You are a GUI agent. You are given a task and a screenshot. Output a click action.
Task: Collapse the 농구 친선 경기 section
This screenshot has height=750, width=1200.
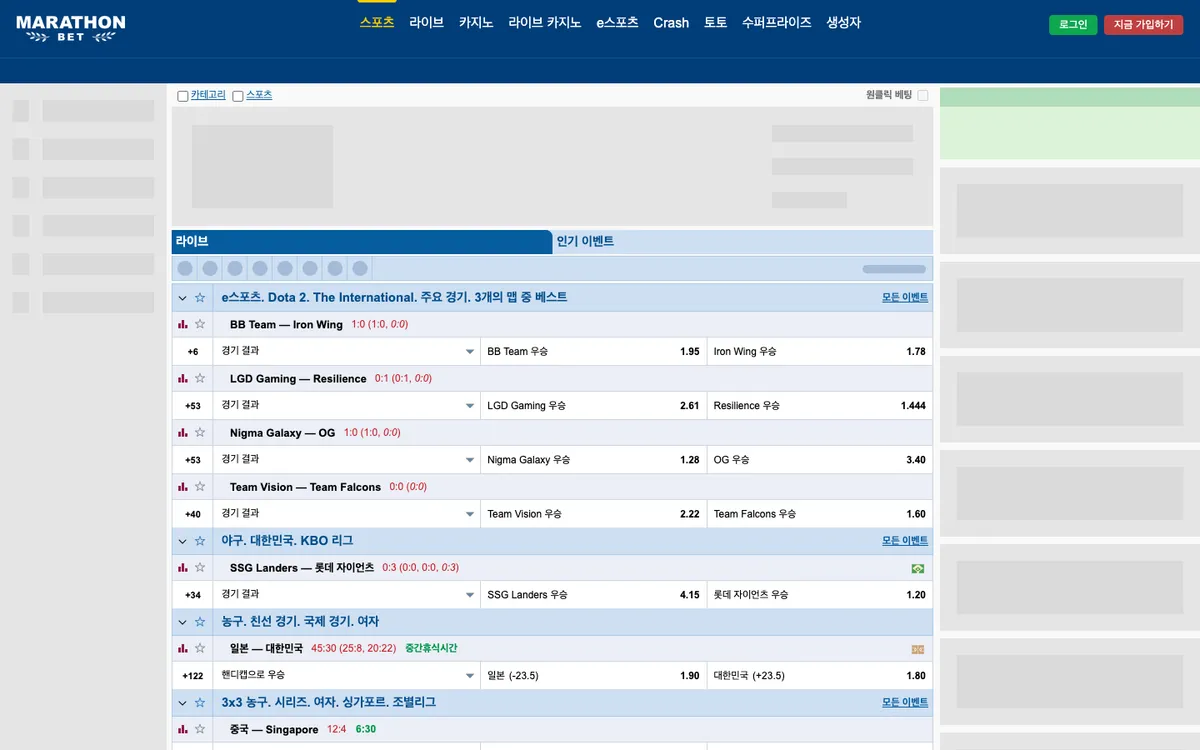tap(183, 622)
